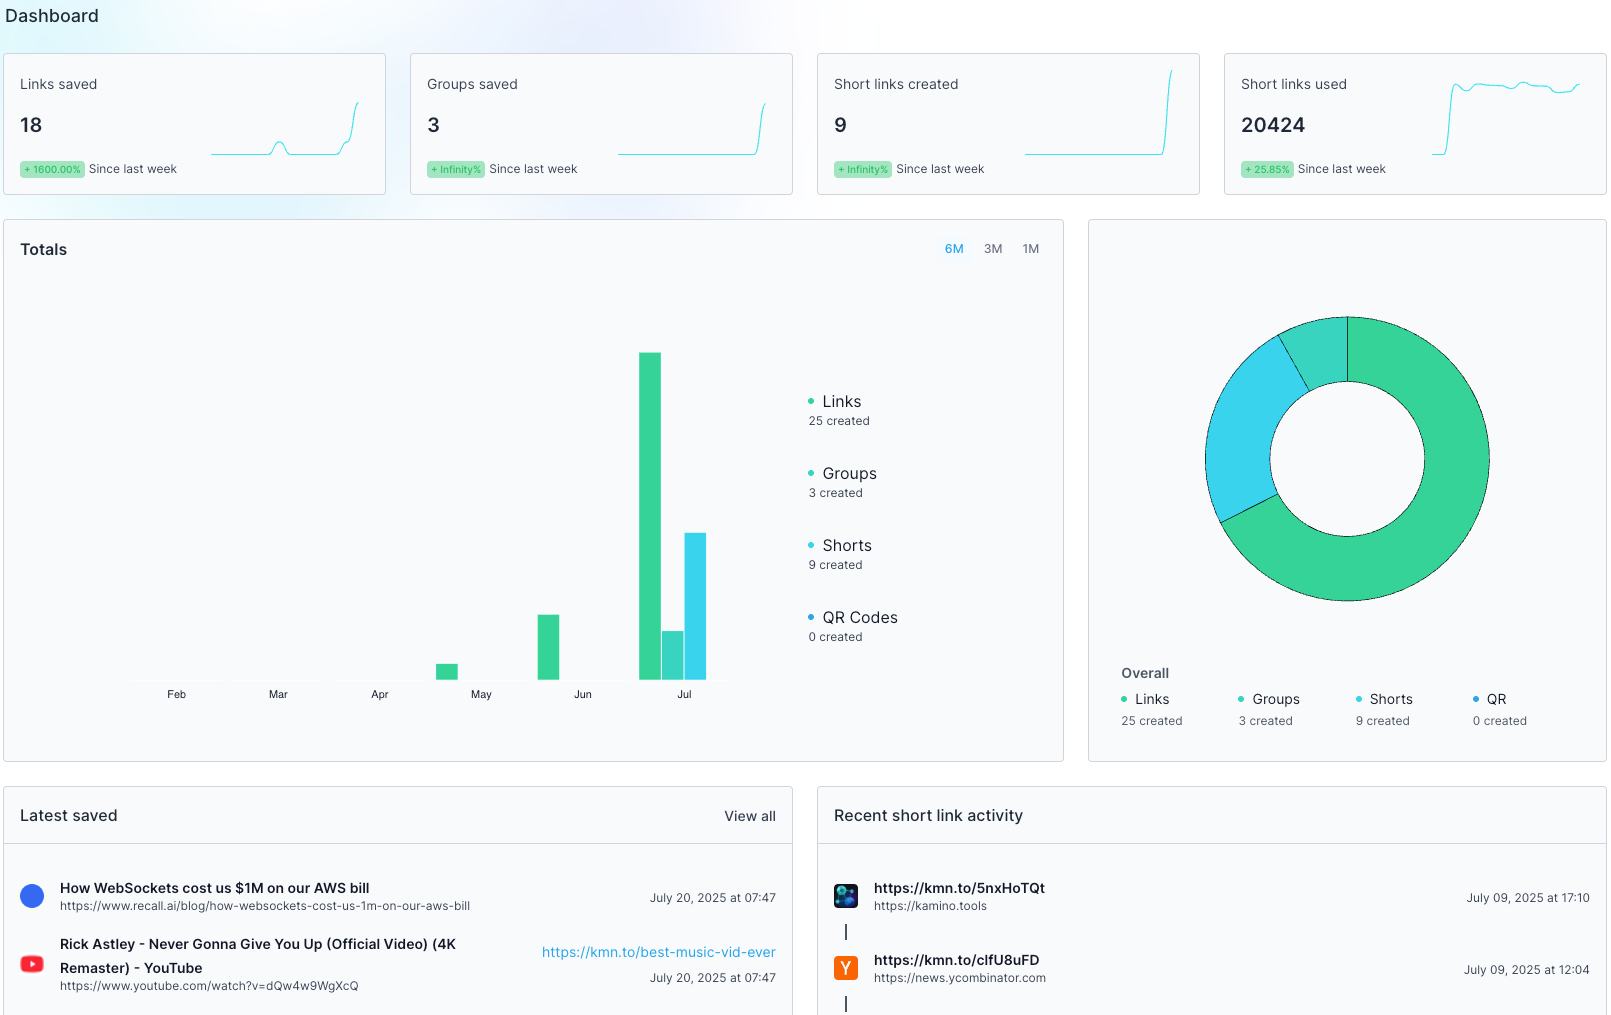1611x1015 pixels.
Task: Click the YouTube icon beside Rick Astley entry
Action: (32, 964)
